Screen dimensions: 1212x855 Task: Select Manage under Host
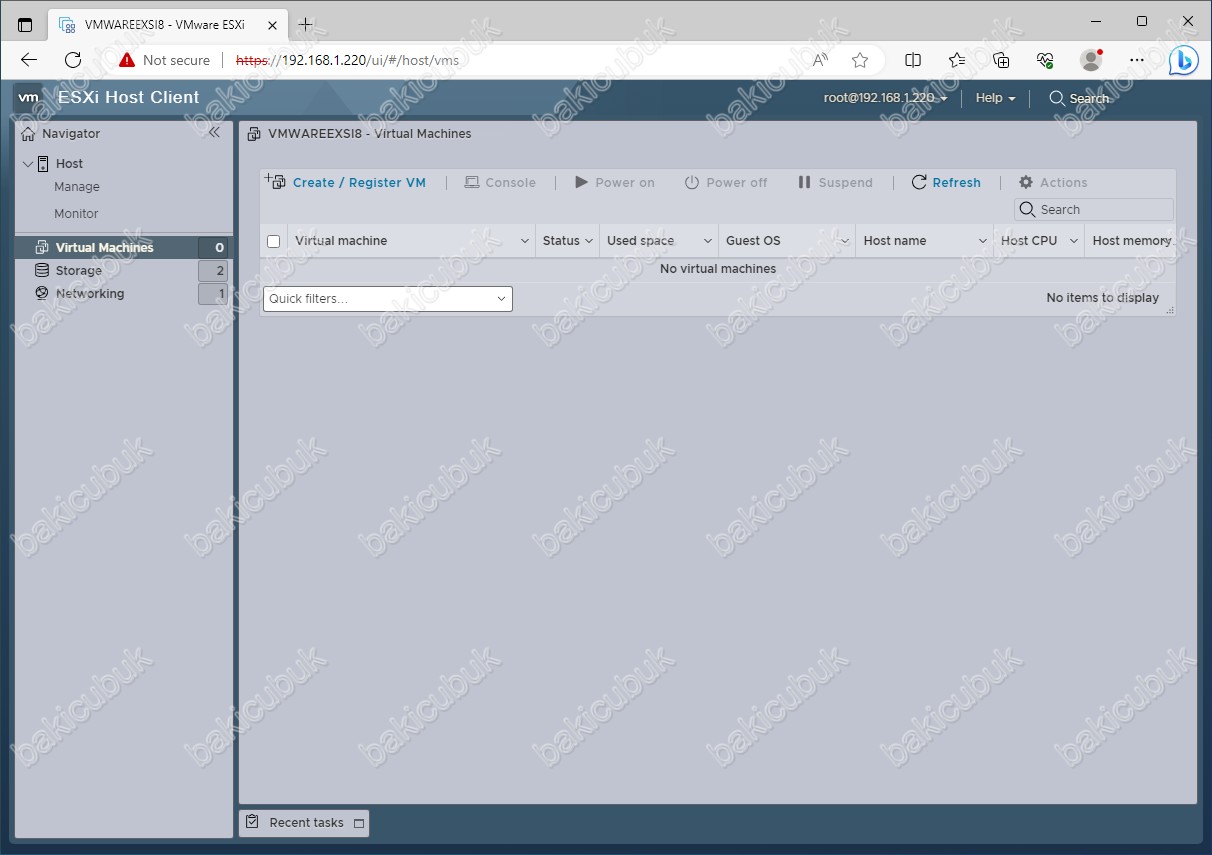77,187
